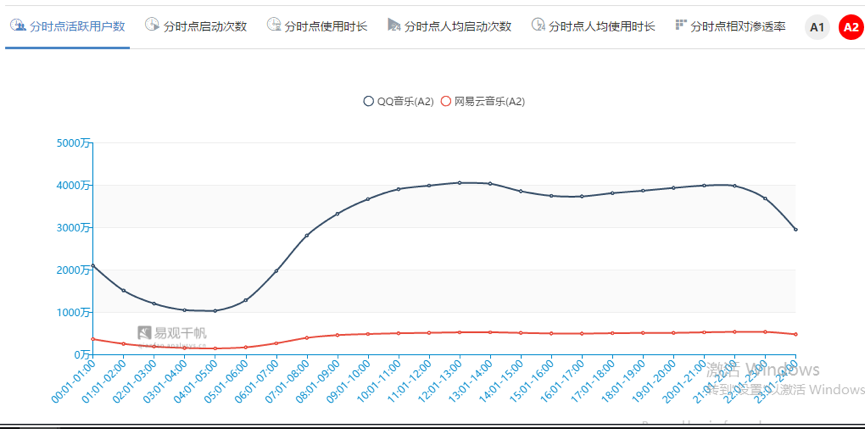Click the icon beside 分时点使用时长
Screen dimensions: 865x429
274,25
